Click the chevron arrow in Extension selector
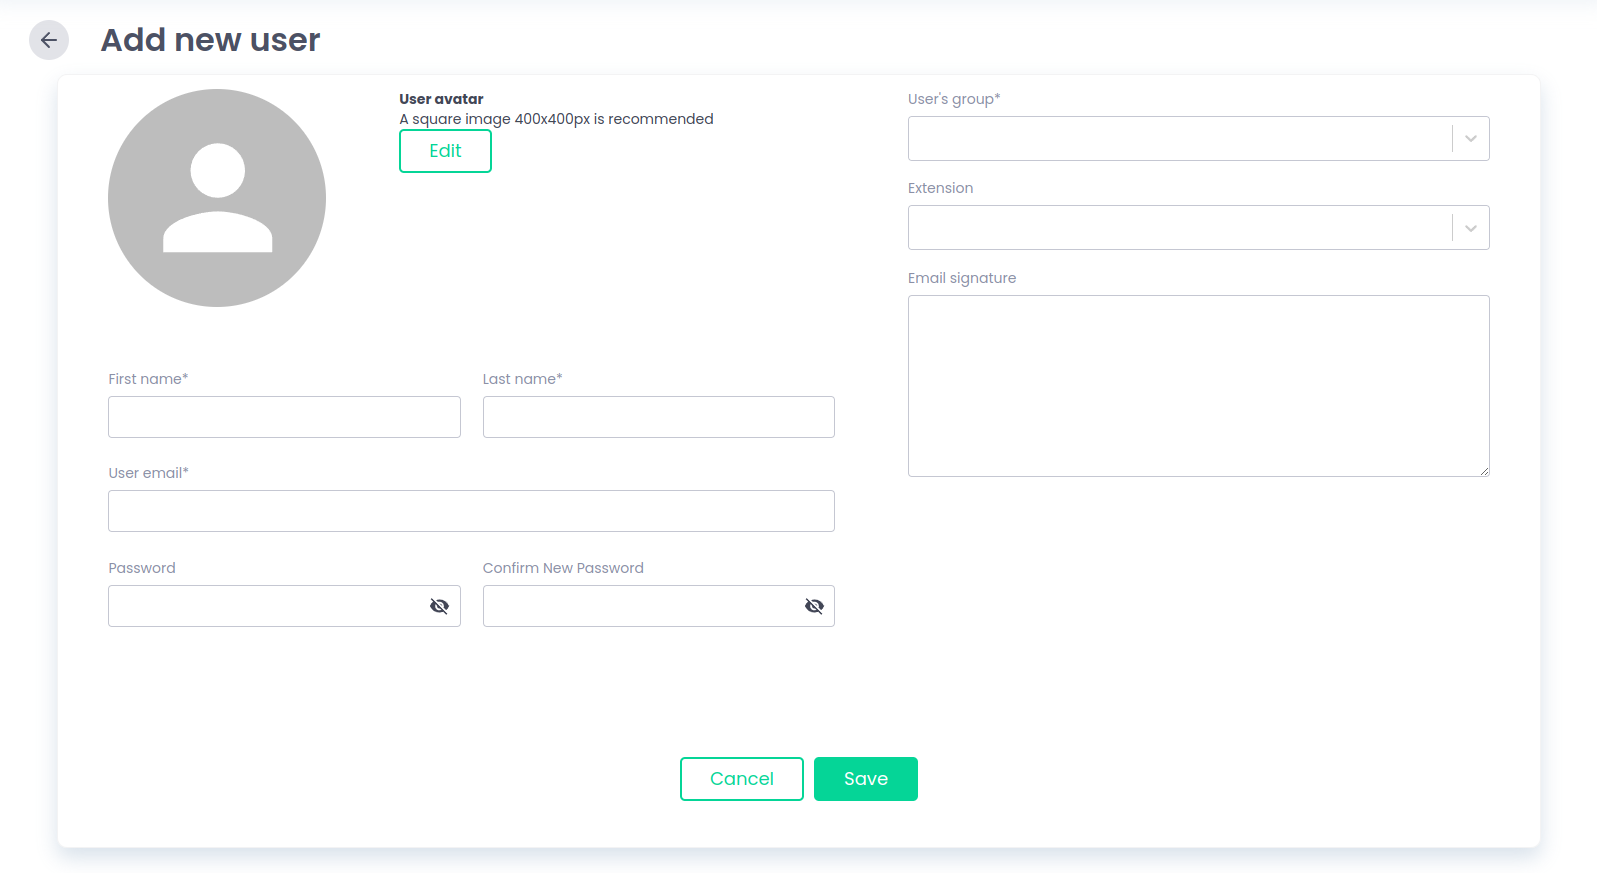 tap(1470, 228)
